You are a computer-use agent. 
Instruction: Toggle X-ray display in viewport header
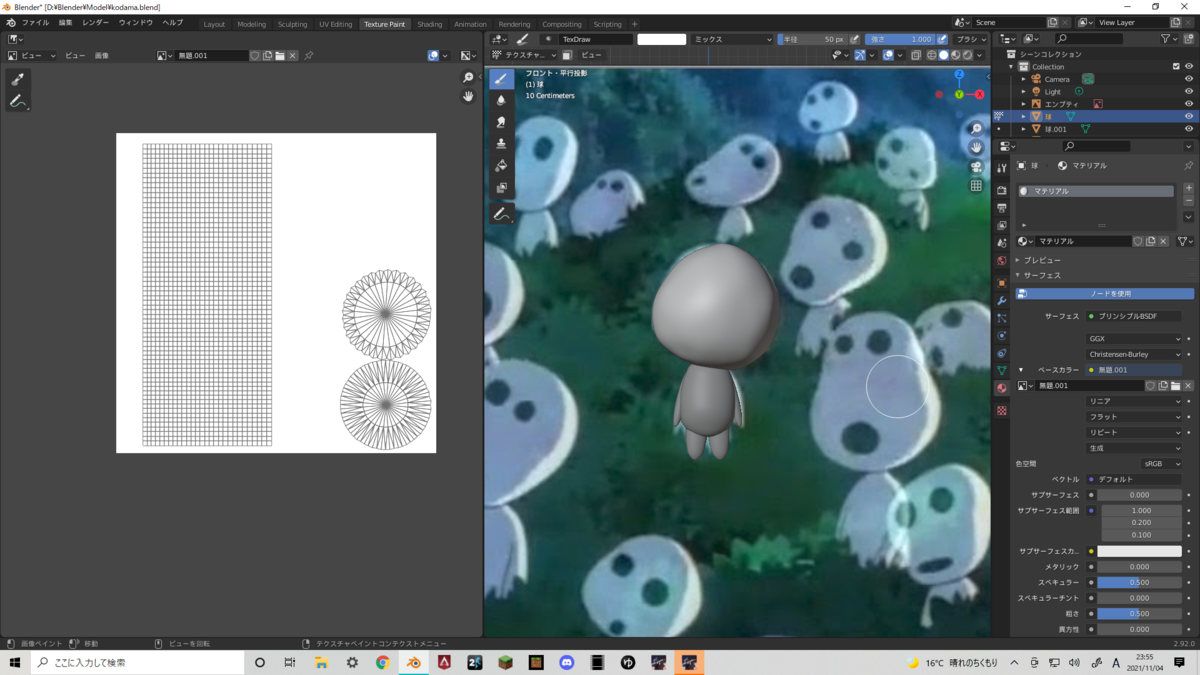916,55
